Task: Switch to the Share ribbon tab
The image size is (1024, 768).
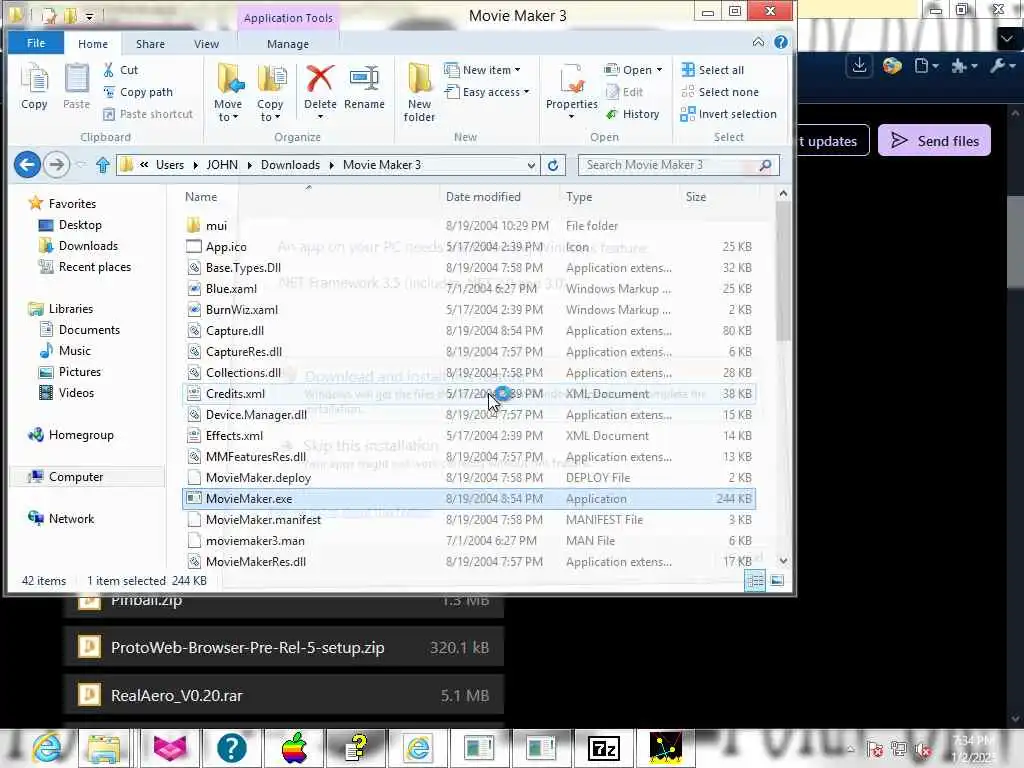Action: [x=150, y=44]
